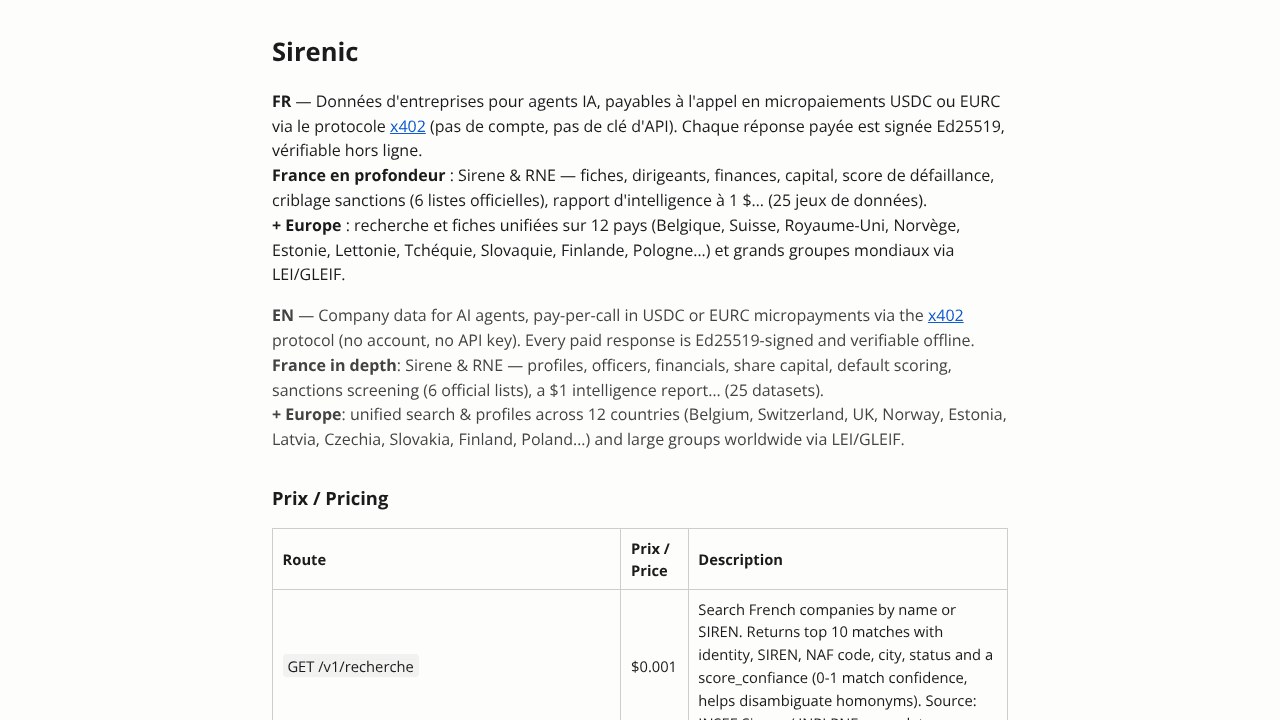Screen dimensions: 1280x720
Task: Click the bold 'France in depth' text
Action: click(334, 365)
